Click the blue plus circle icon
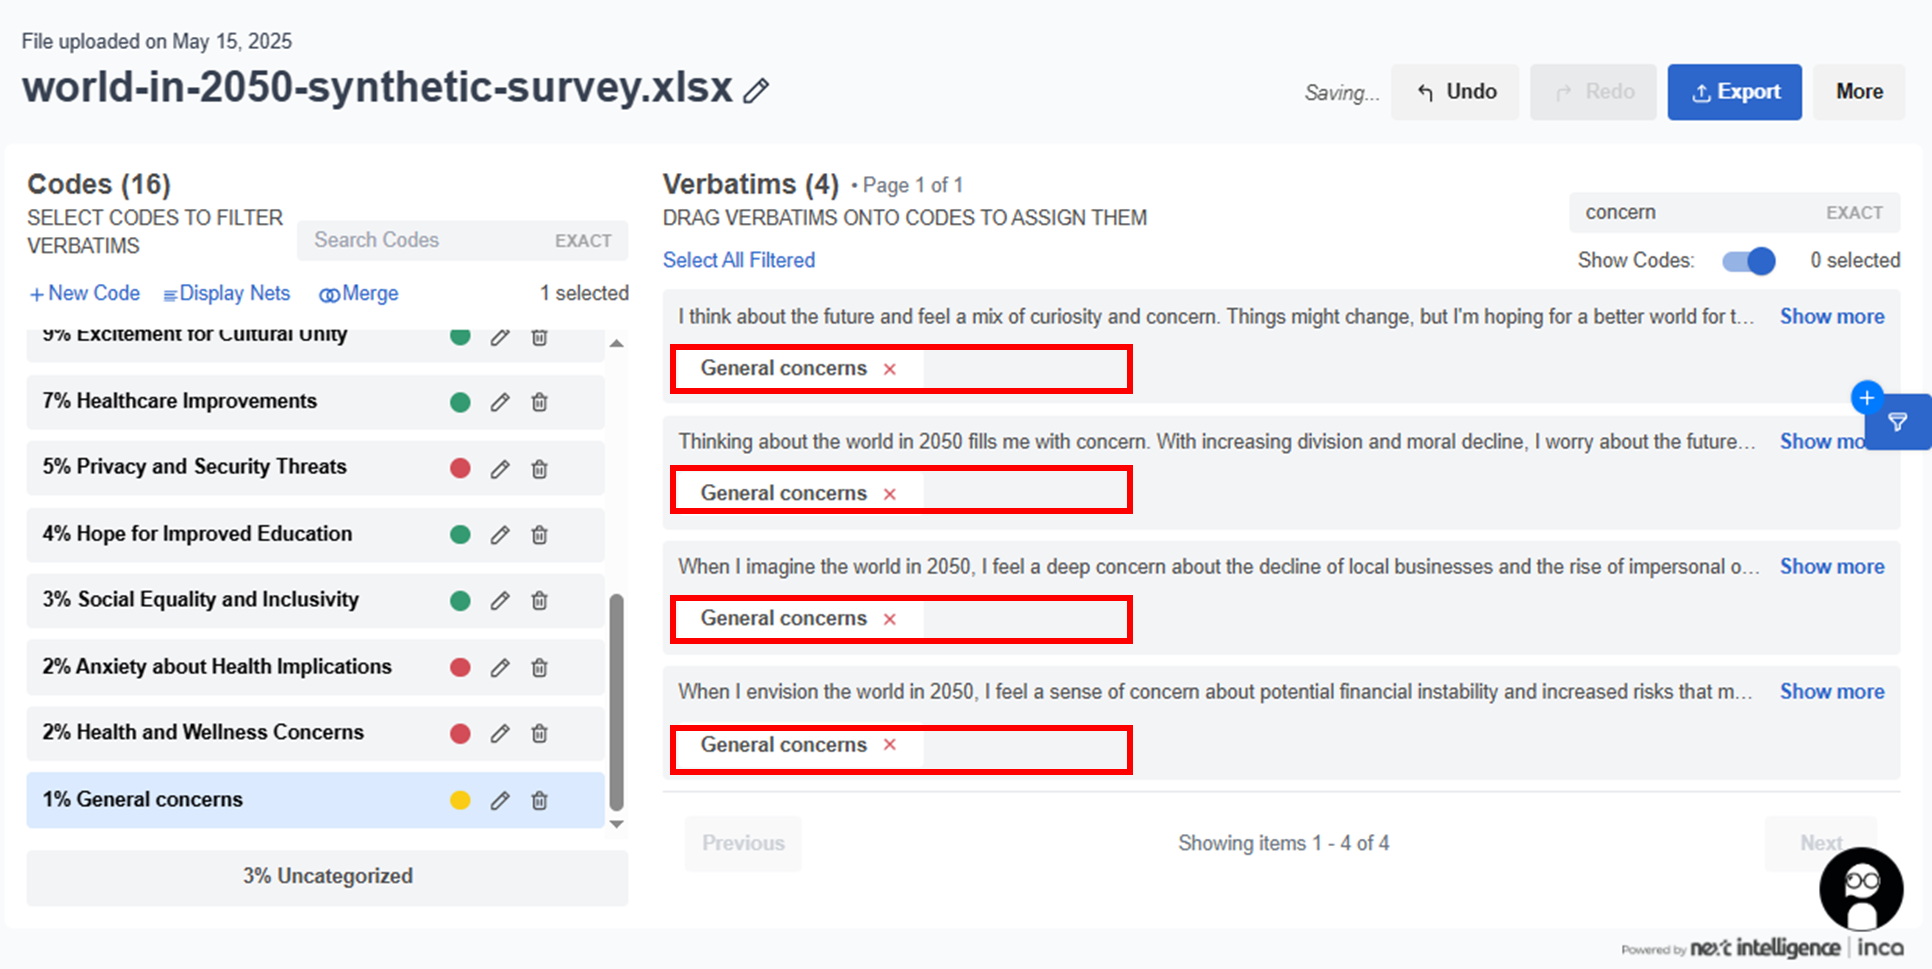The height and width of the screenshot is (969, 1932). click(x=1866, y=398)
